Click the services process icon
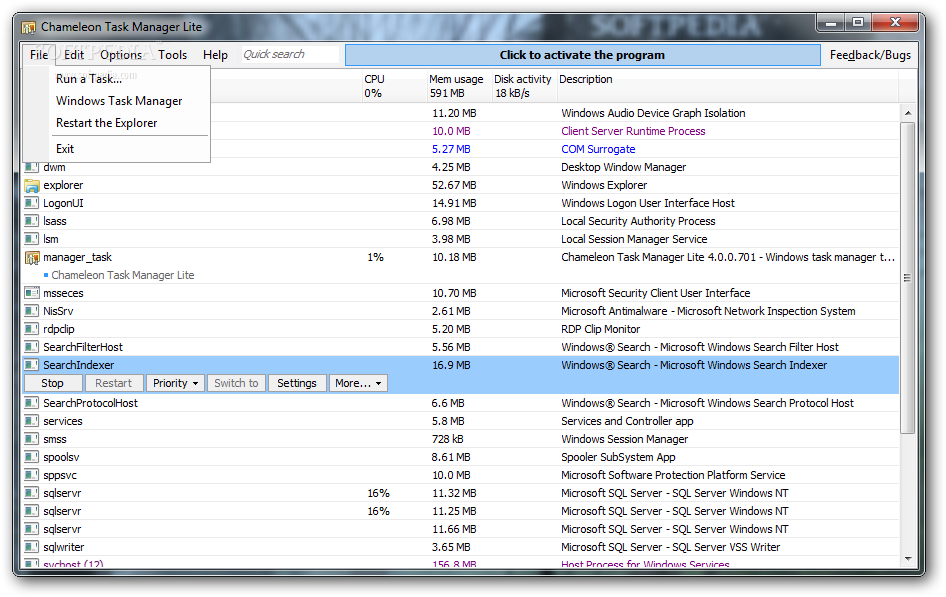Image resolution: width=946 pixels, height=597 pixels. pos(31,421)
